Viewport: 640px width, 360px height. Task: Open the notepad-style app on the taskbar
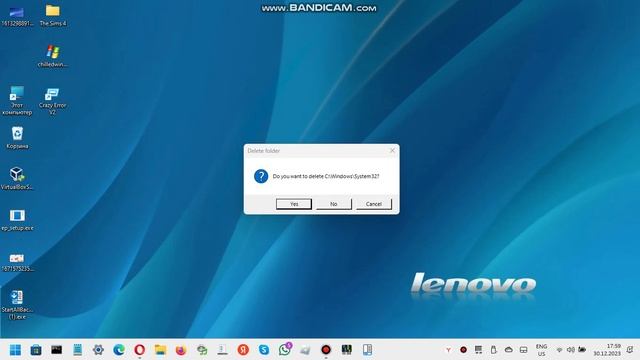click(78, 350)
